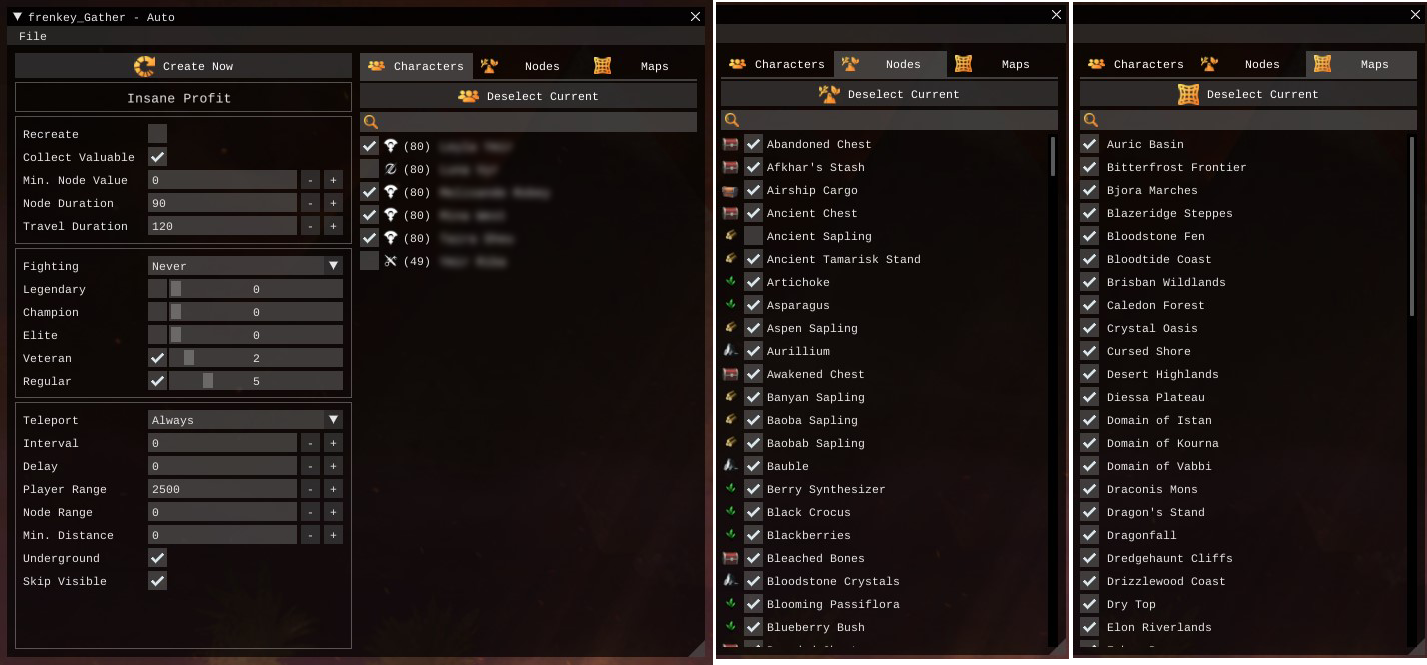The image size is (1427, 665).
Task: Increment Node Duration with the plus button
Action: (x=334, y=203)
